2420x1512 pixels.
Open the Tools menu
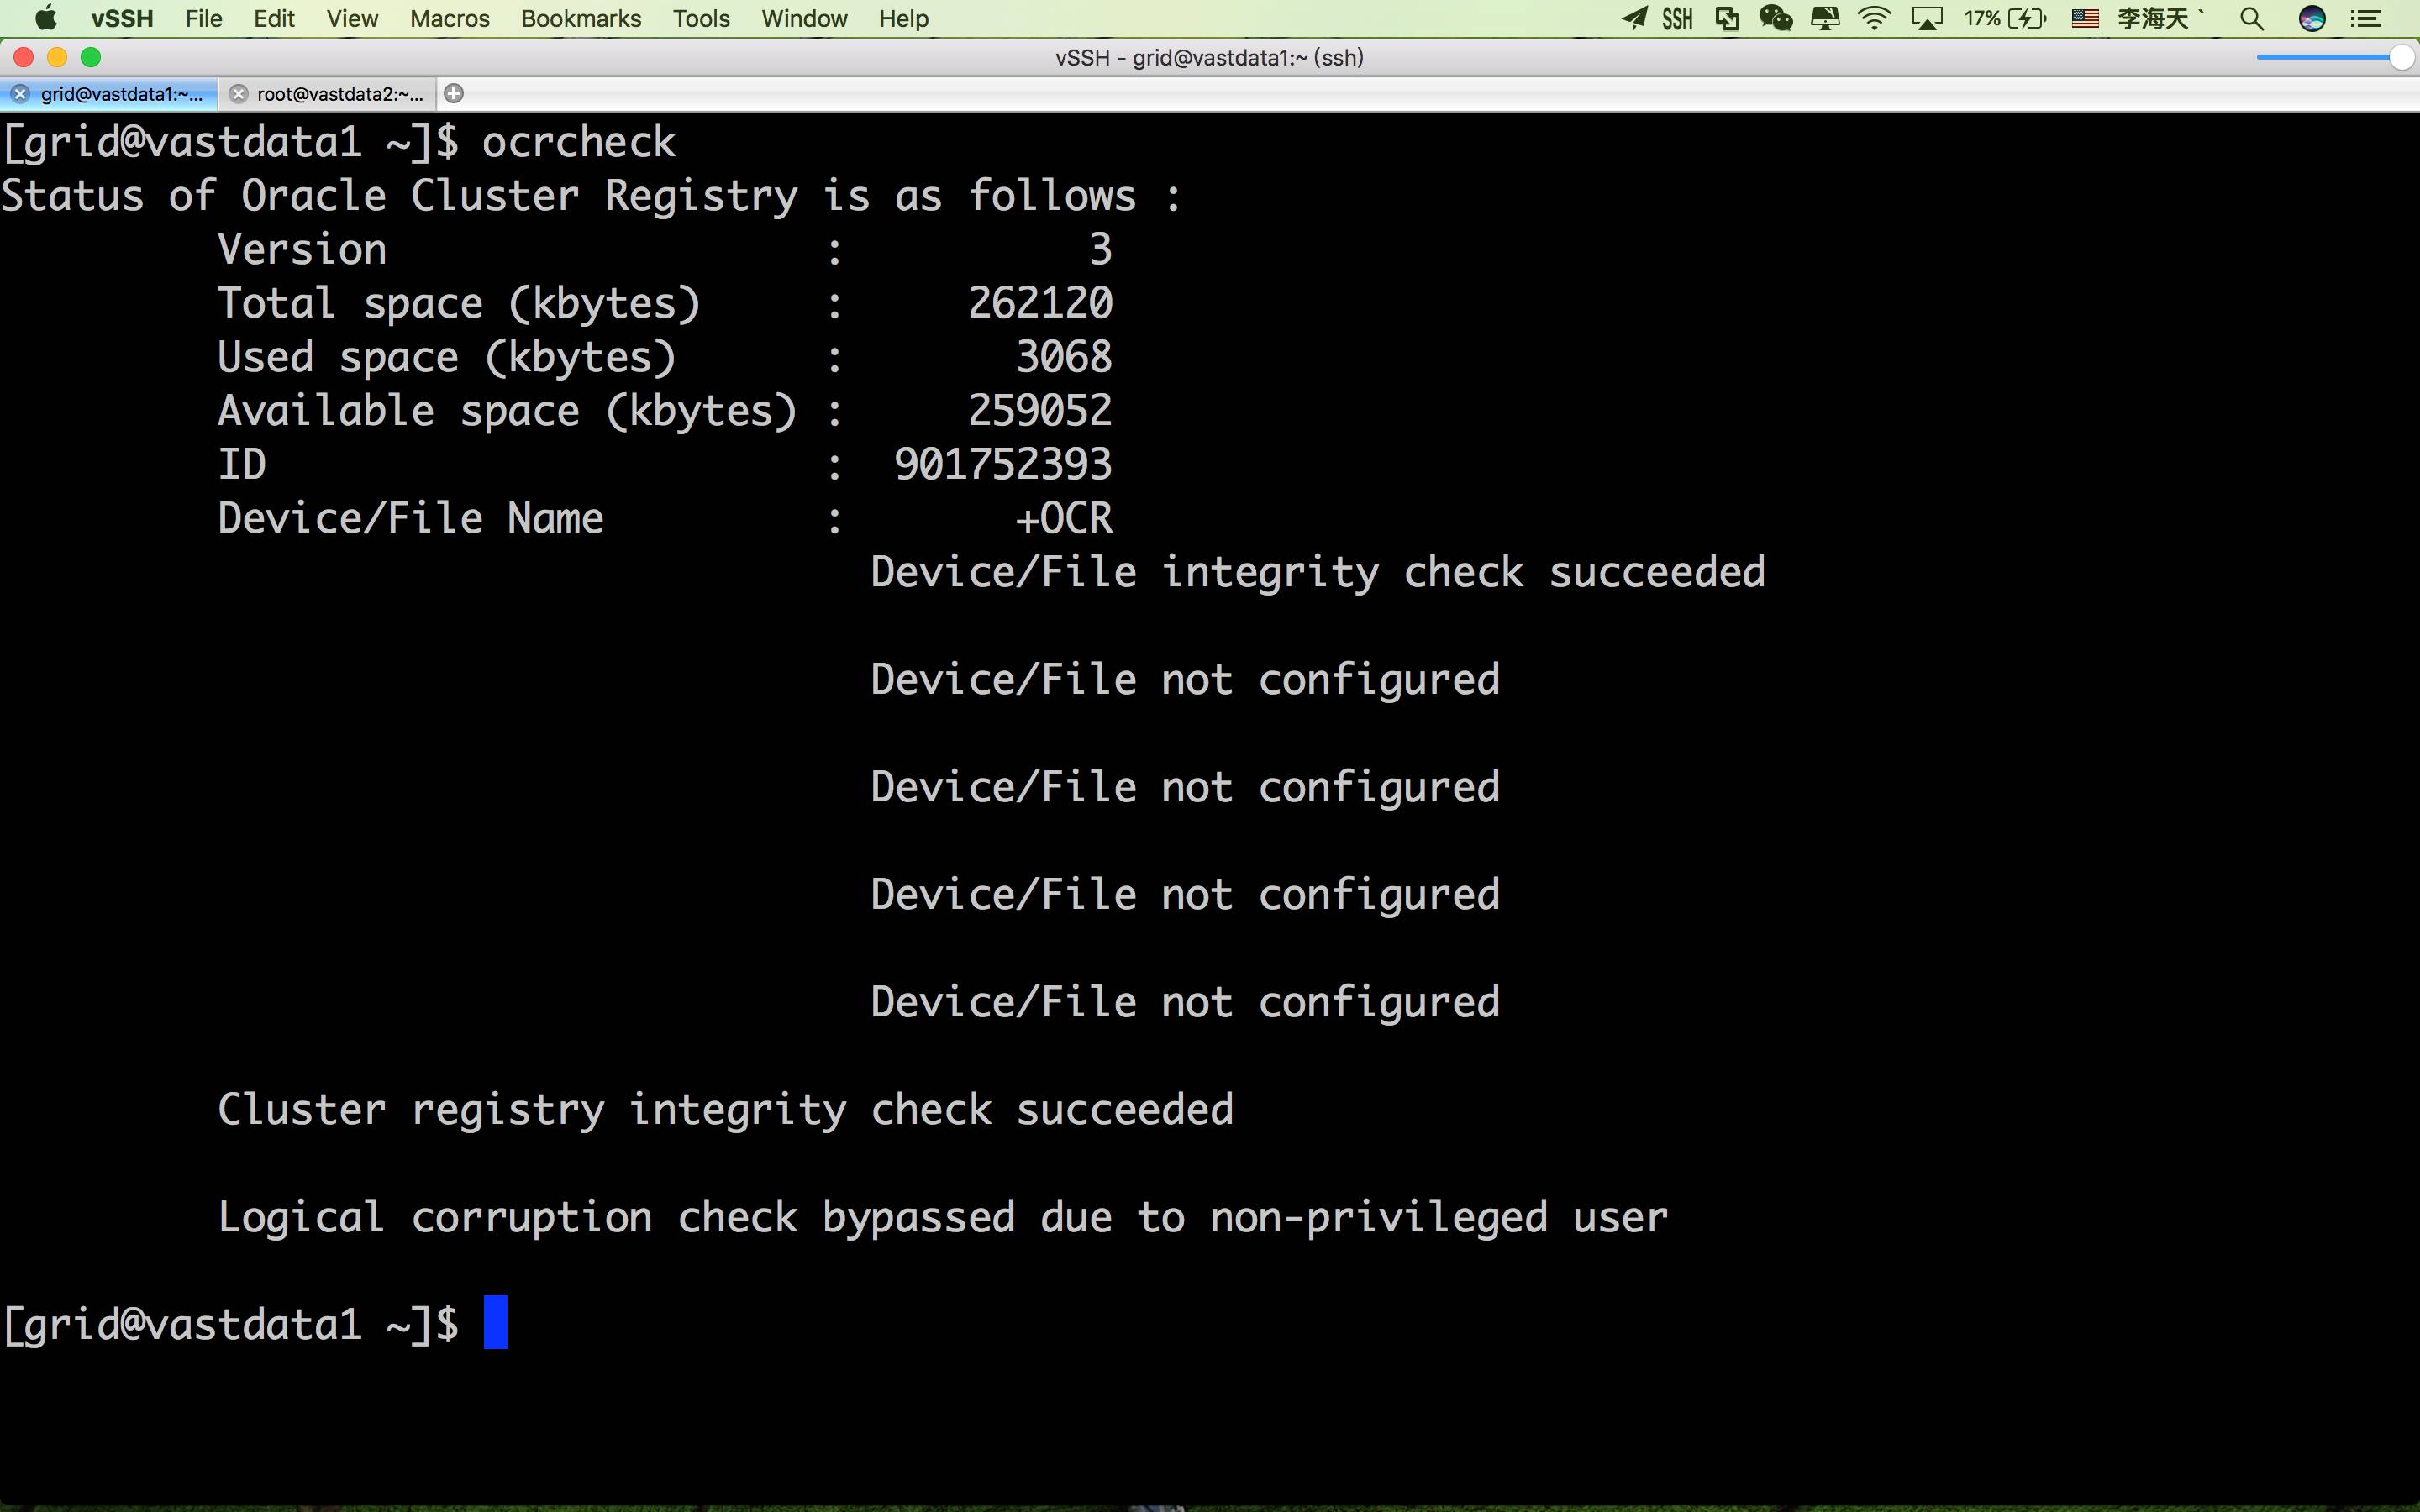click(701, 18)
